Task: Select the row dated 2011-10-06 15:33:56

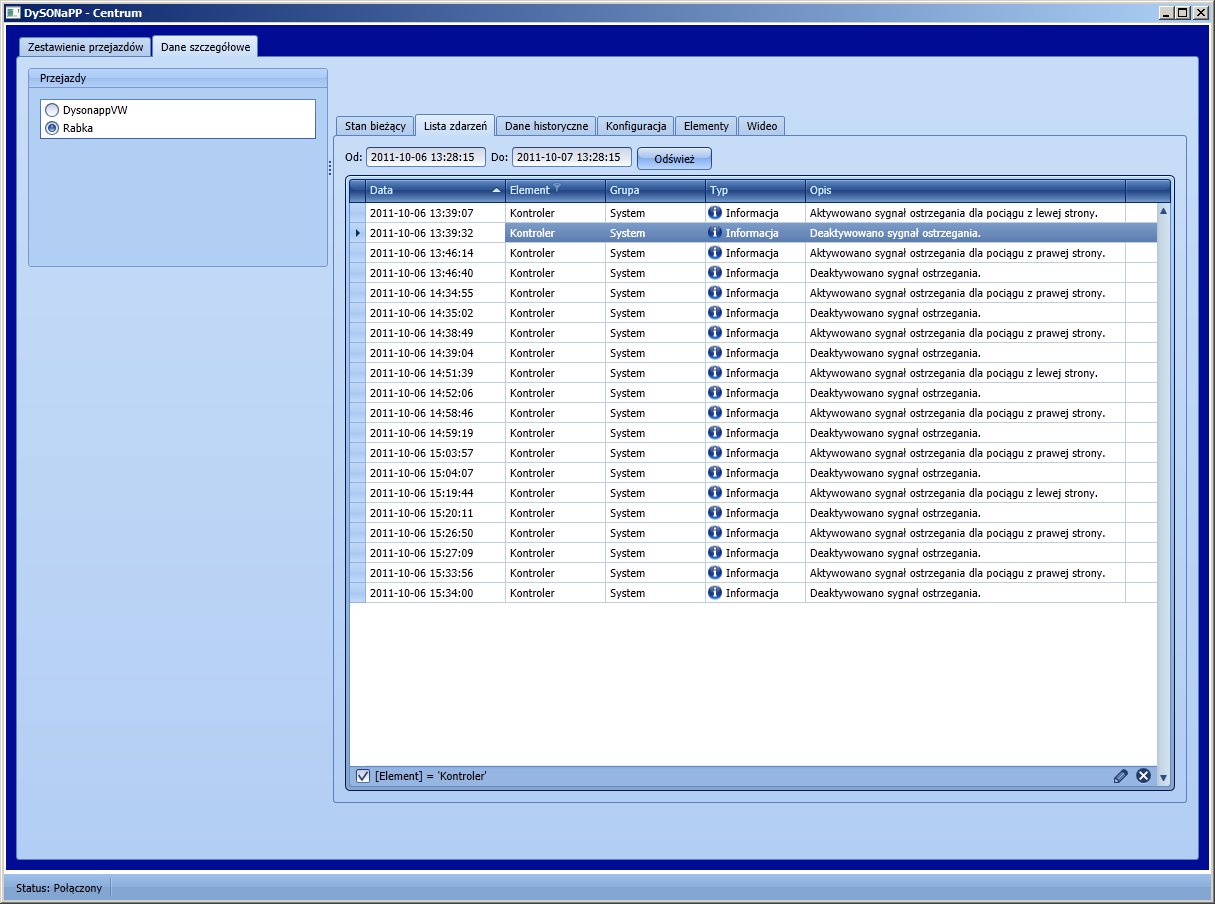Action: 753,573
